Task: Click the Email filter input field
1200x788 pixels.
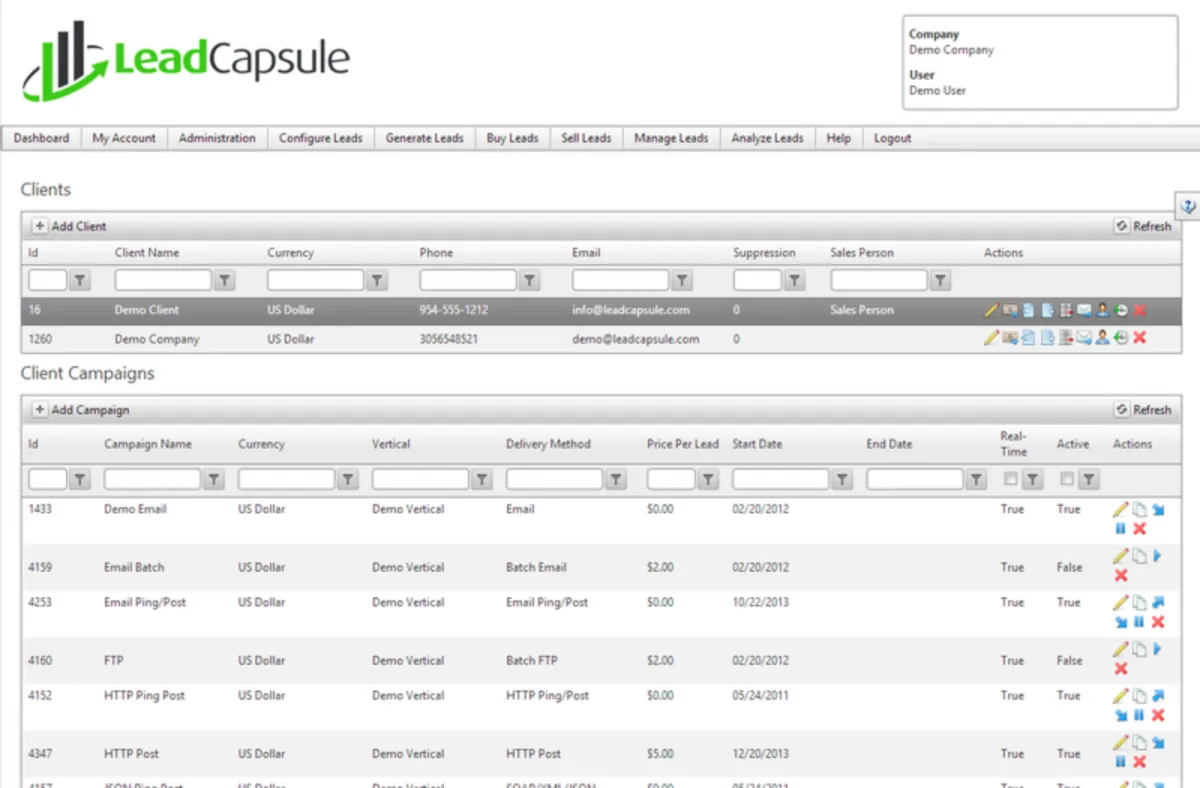Action: 620,281
